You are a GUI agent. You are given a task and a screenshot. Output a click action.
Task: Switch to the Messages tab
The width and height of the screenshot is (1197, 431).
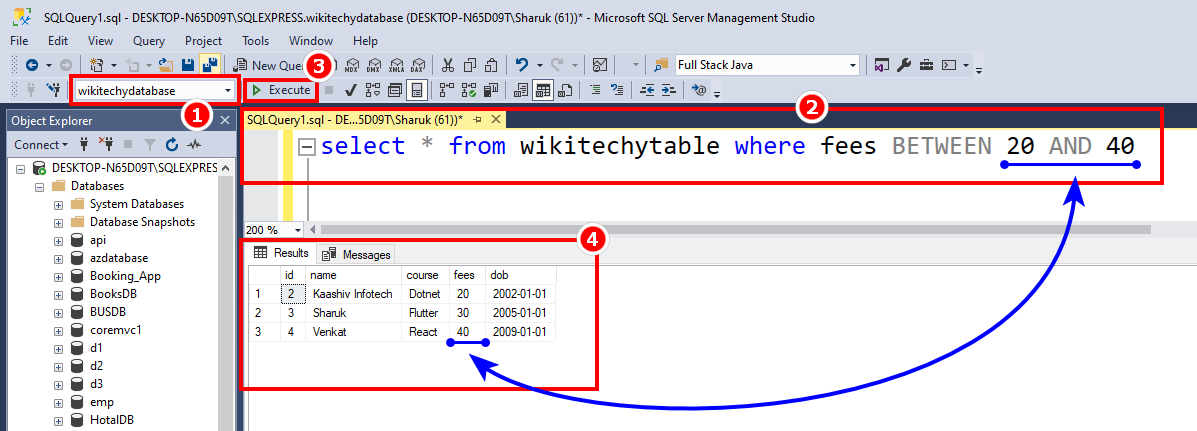(356, 254)
